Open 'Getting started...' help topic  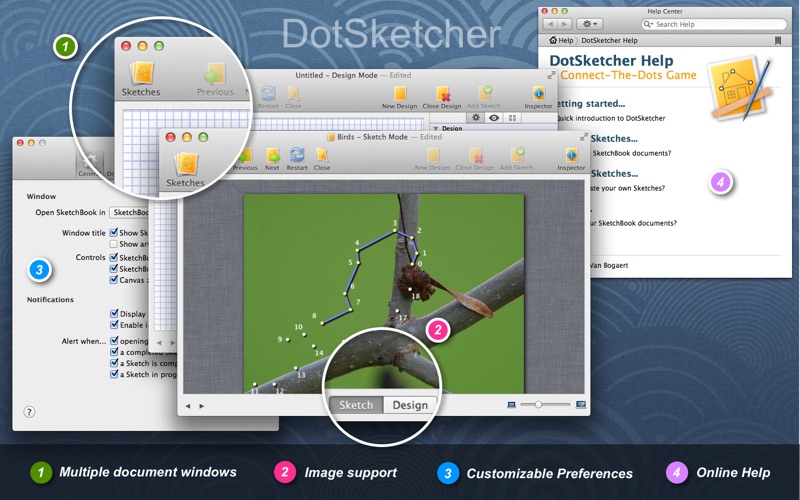[x=591, y=104]
